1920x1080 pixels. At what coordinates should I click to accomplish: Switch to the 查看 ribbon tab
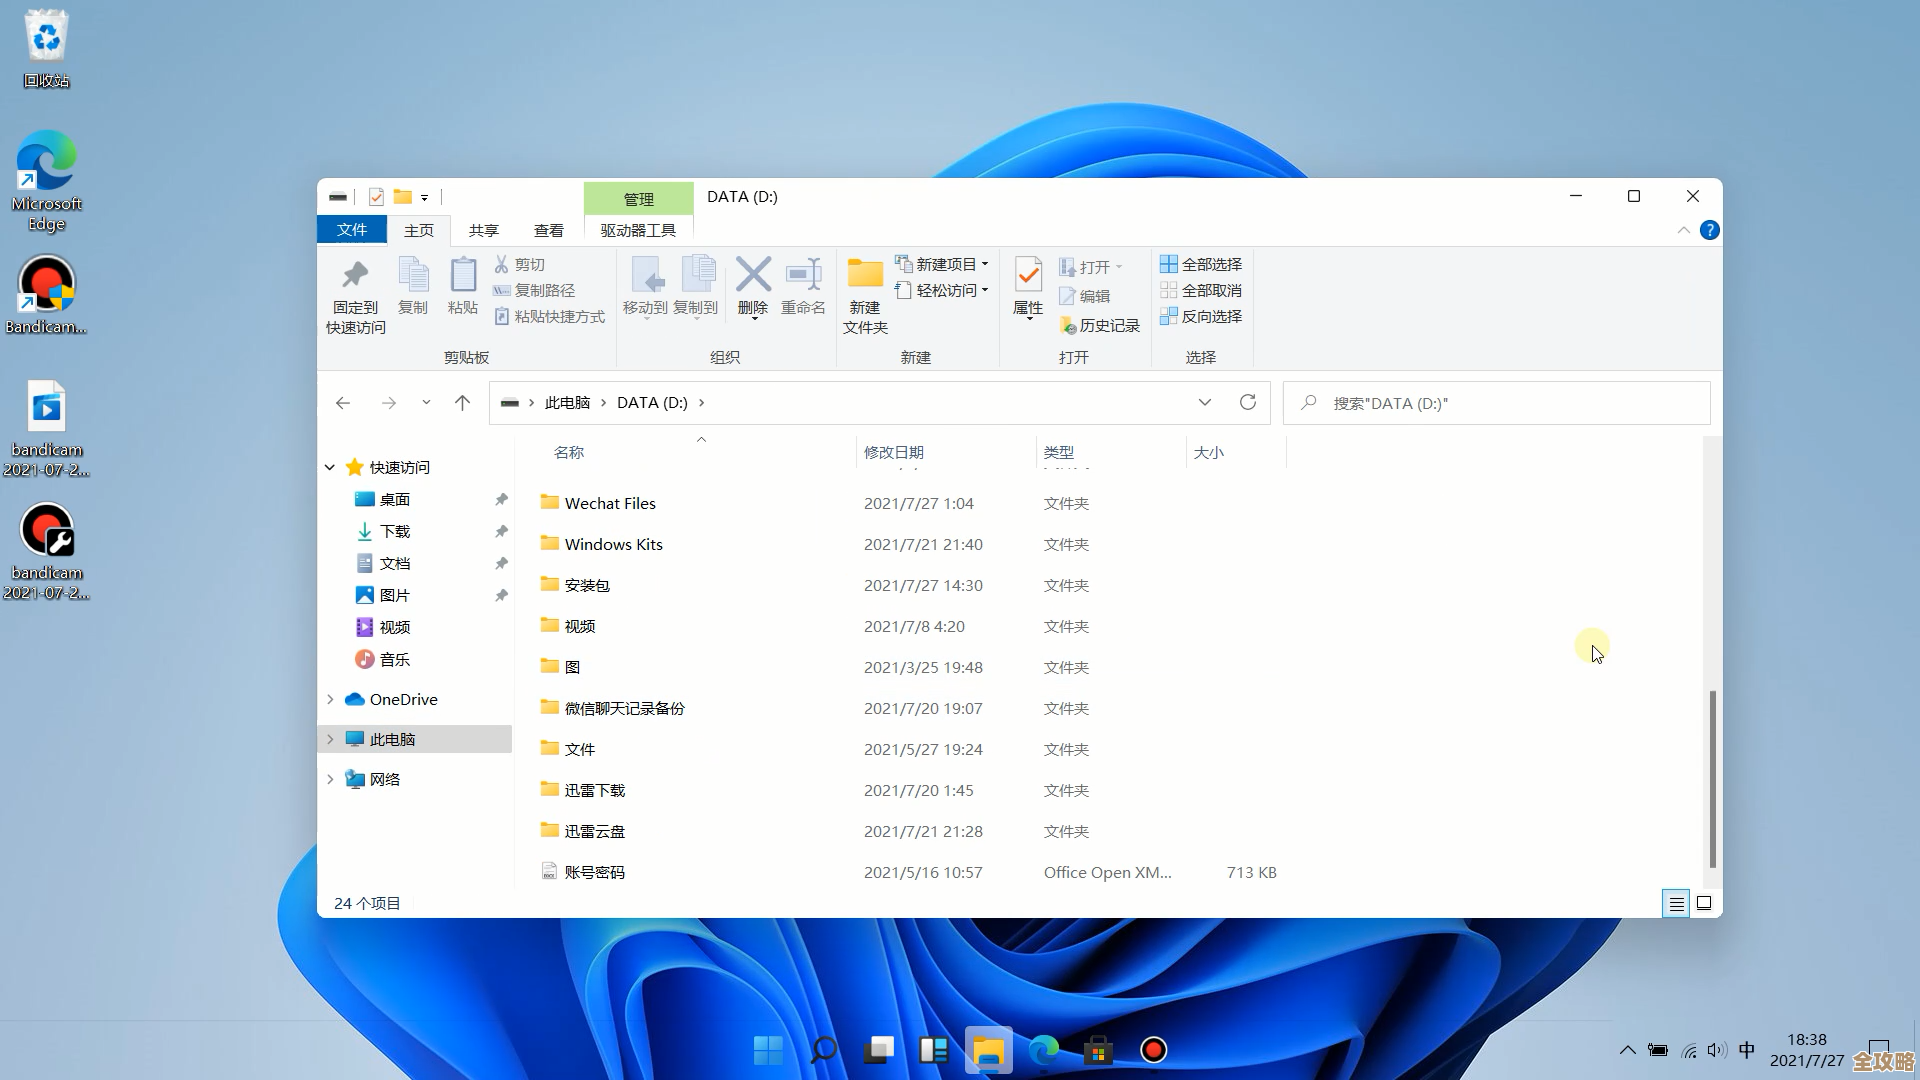(x=549, y=230)
